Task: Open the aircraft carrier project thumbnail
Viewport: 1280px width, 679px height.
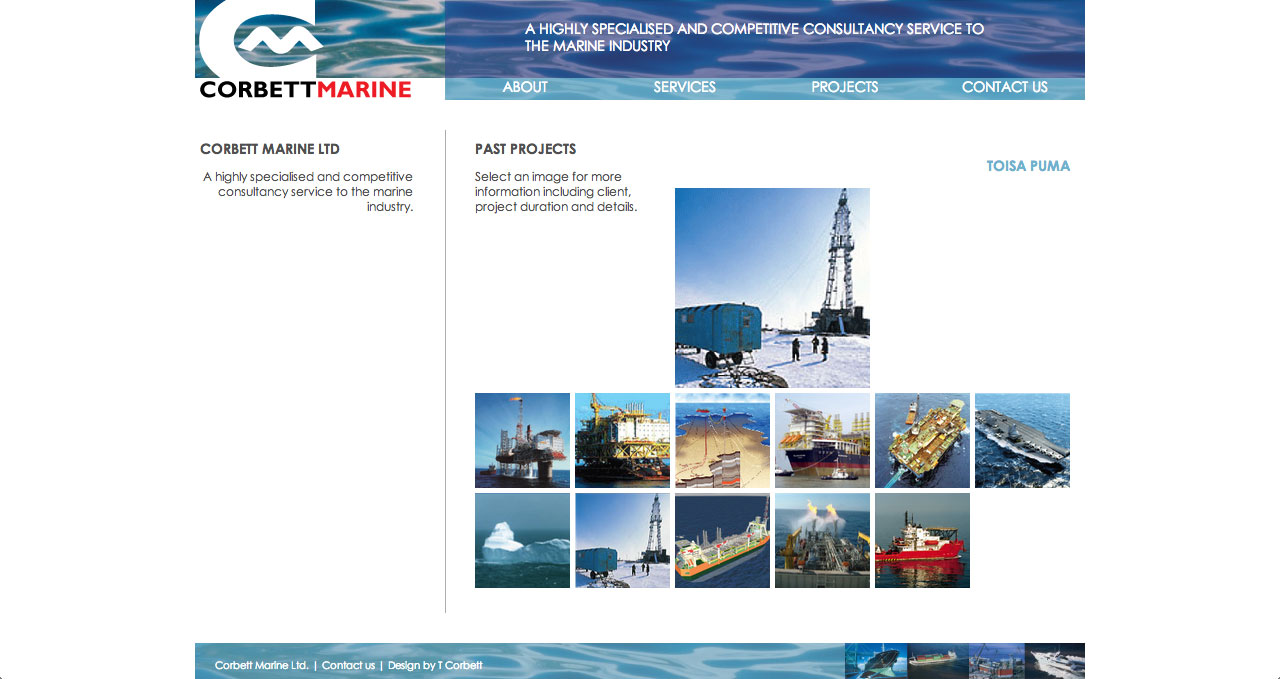Action: point(1022,440)
